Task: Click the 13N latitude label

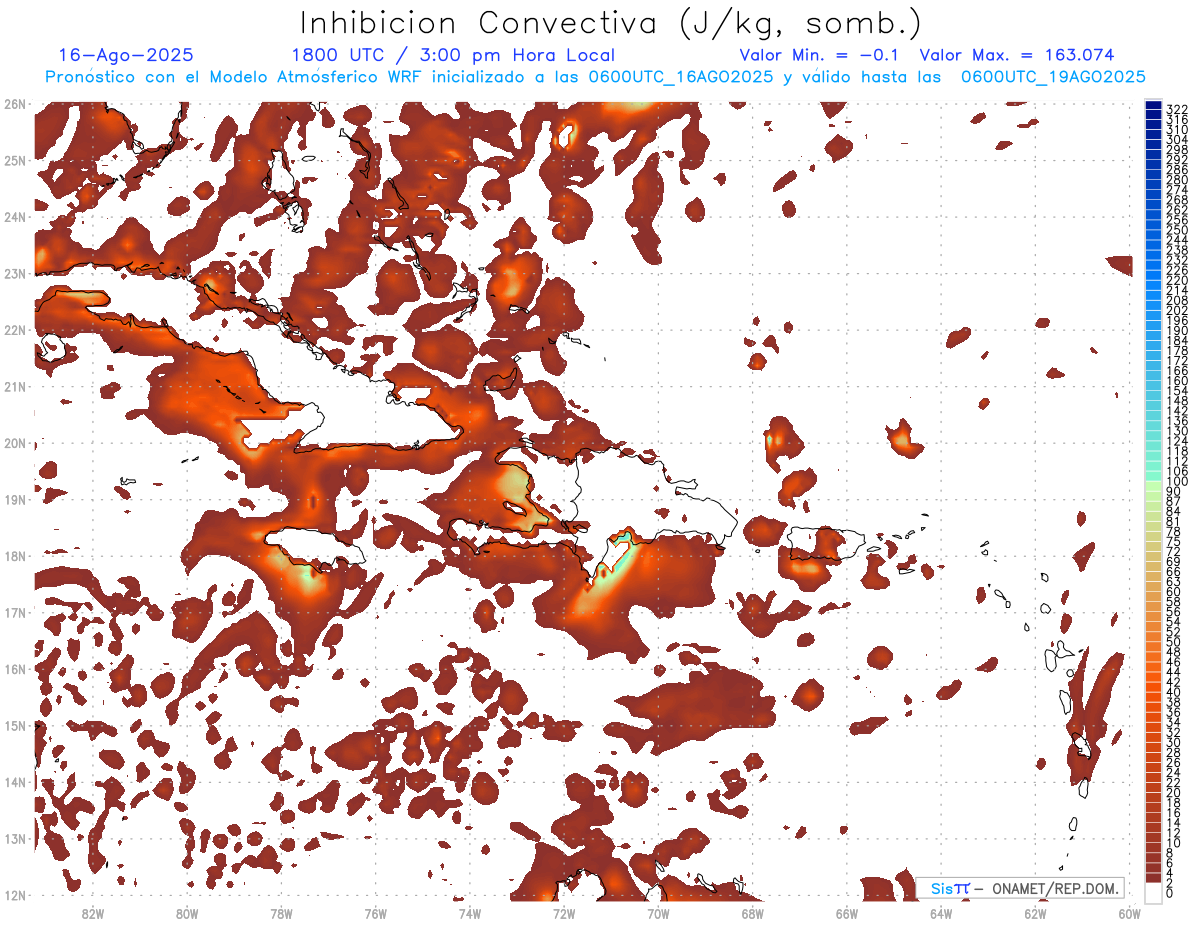Action: [x=15, y=838]
